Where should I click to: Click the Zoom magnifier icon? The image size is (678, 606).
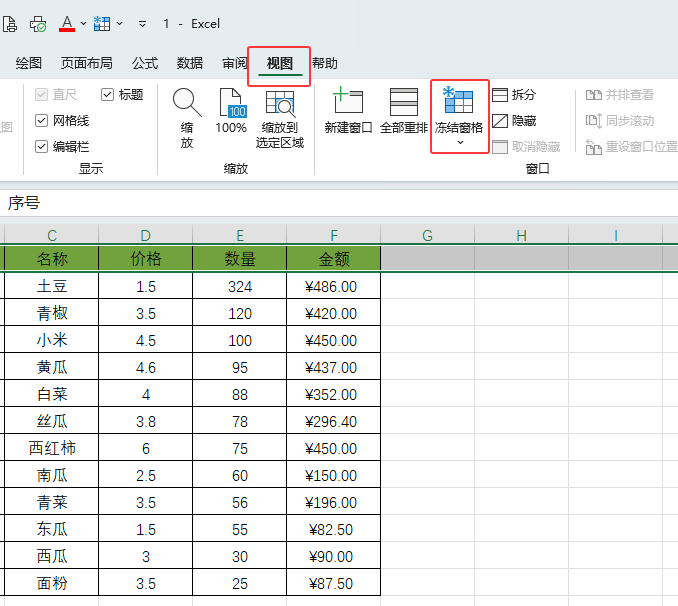(x=187, y=103)
